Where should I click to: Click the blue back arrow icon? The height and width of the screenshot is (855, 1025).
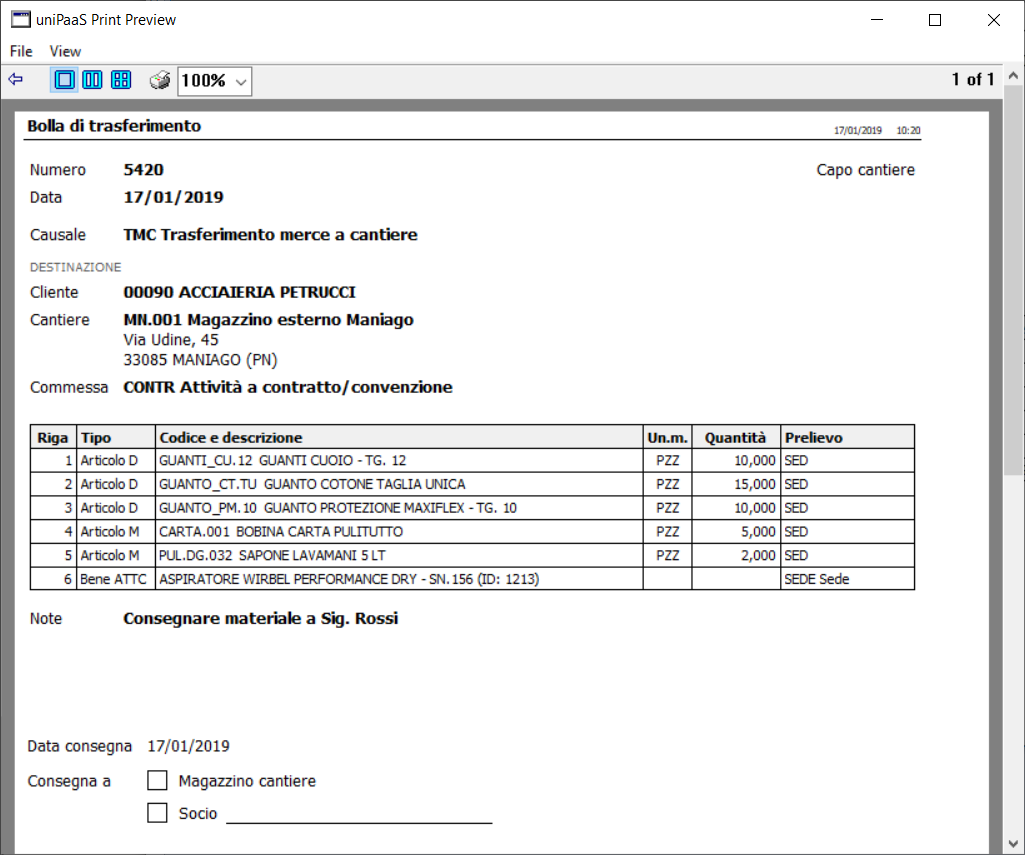[x=16, y=80]
